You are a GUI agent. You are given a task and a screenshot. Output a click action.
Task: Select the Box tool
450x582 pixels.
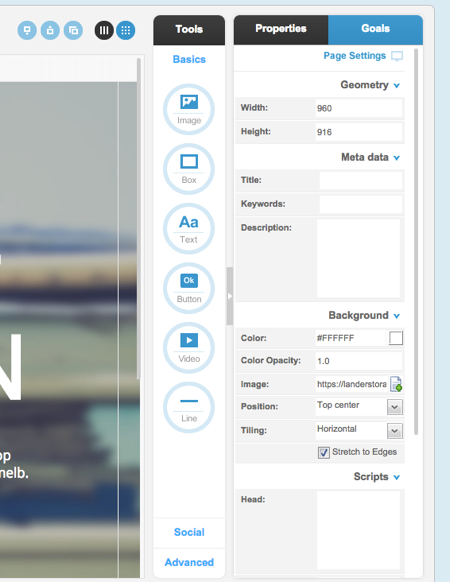[x=189, y=169]
